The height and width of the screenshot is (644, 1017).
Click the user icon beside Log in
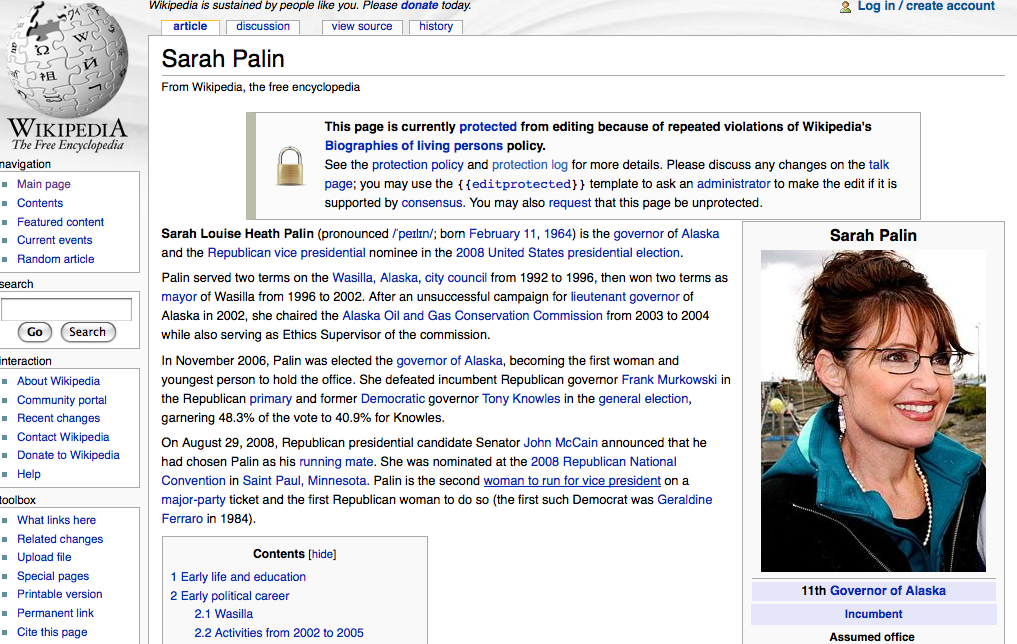845,7
